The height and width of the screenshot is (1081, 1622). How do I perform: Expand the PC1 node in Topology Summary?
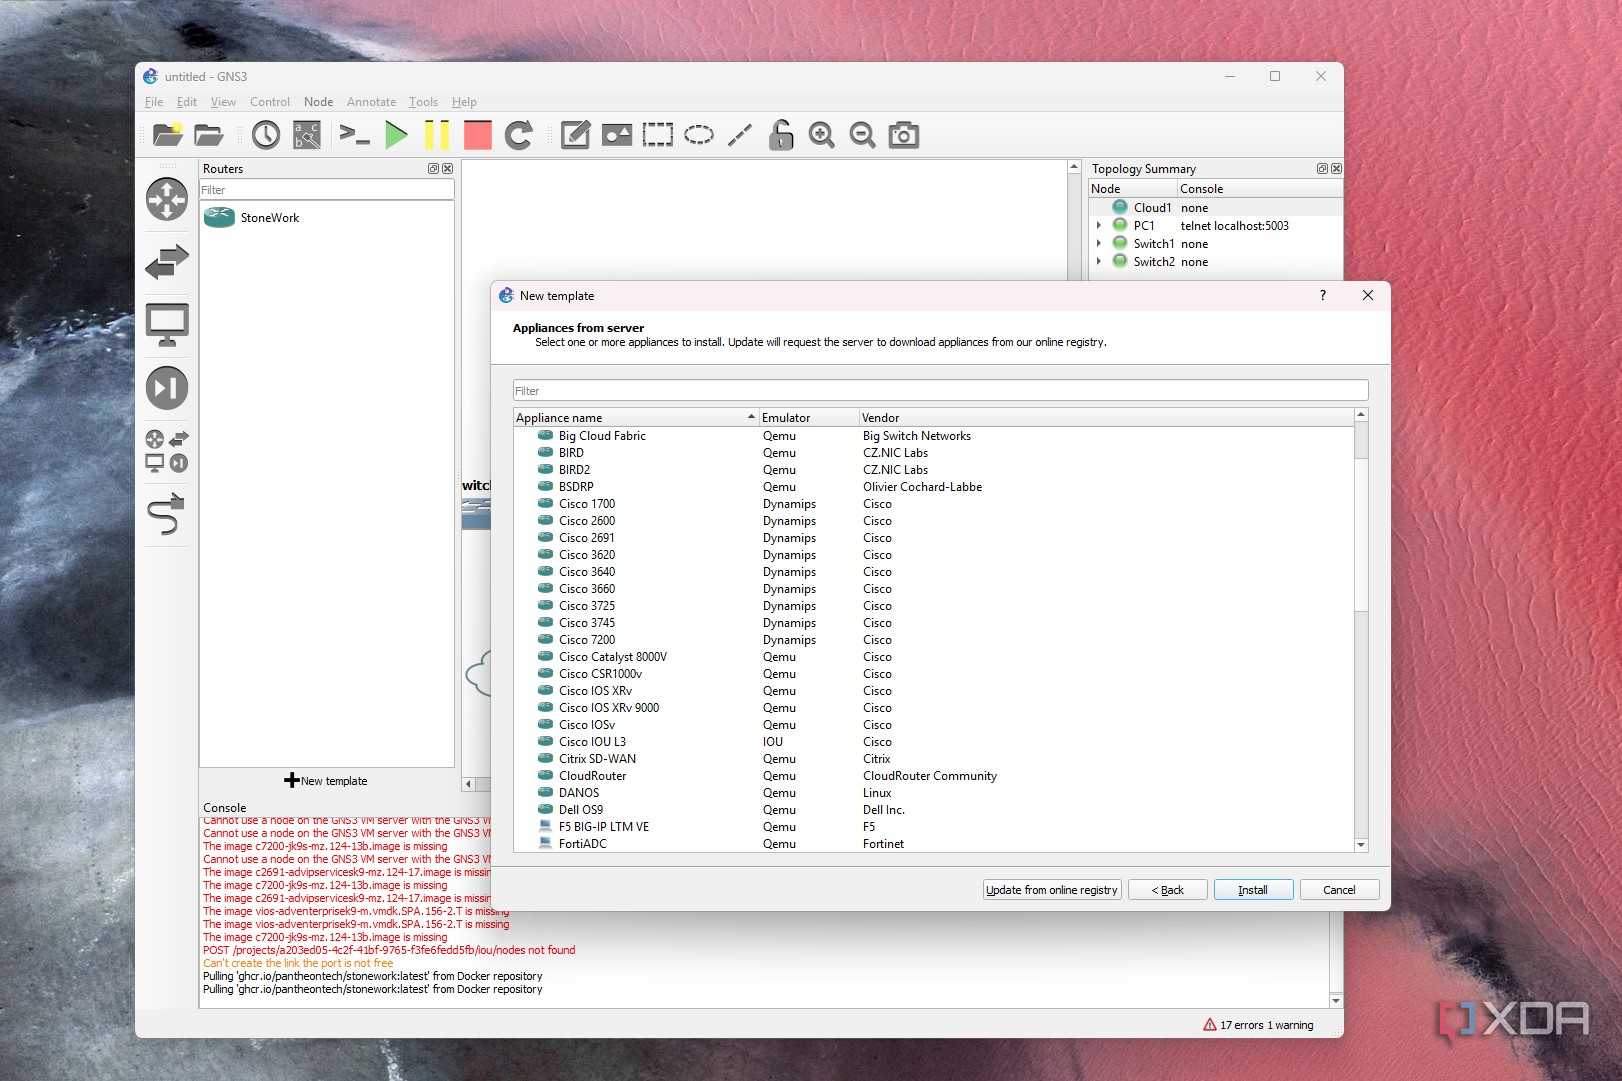click(x=1099, y=226)
